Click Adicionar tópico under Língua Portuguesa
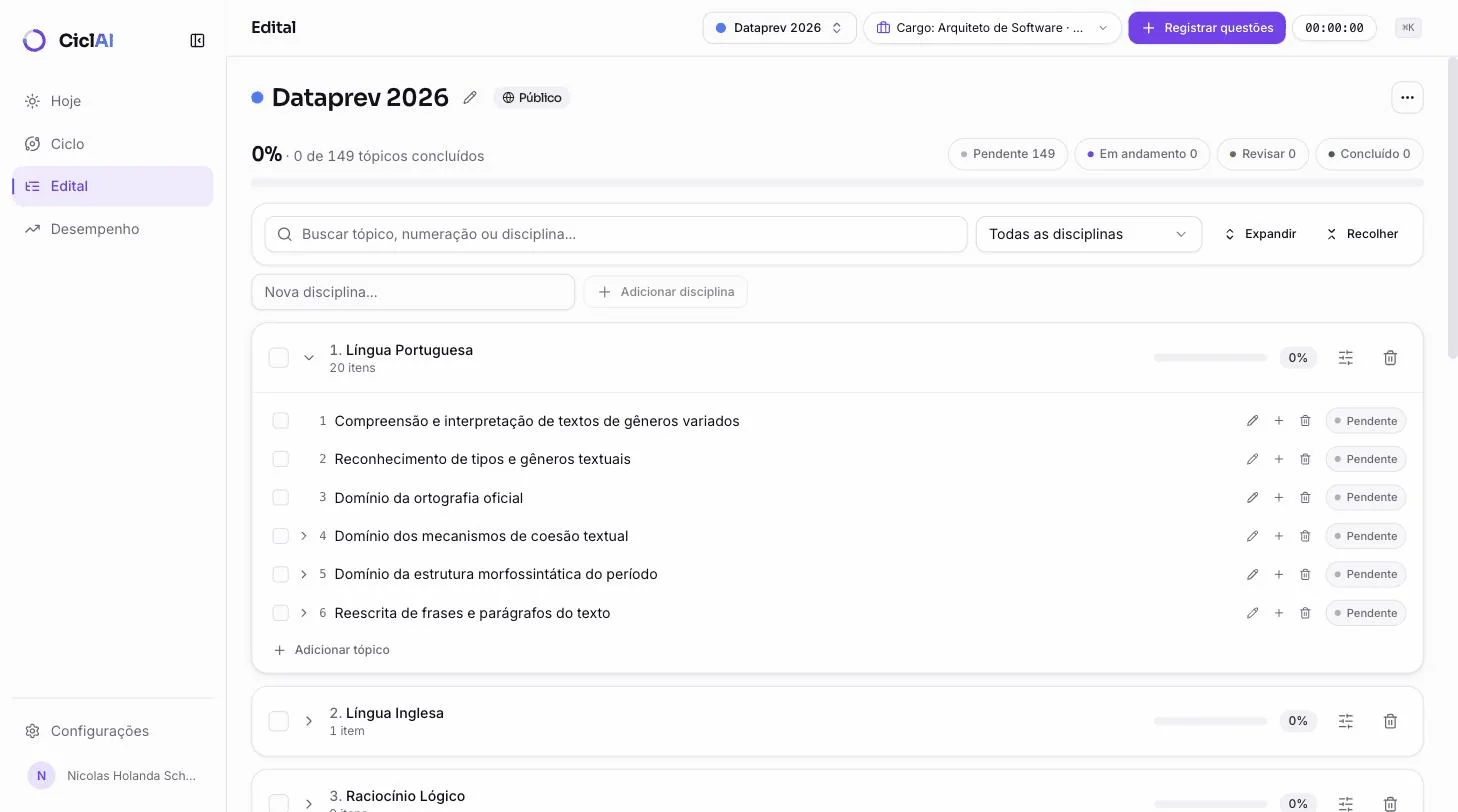The height and width of the screenshot is (812, 1458). pos(332,650)
